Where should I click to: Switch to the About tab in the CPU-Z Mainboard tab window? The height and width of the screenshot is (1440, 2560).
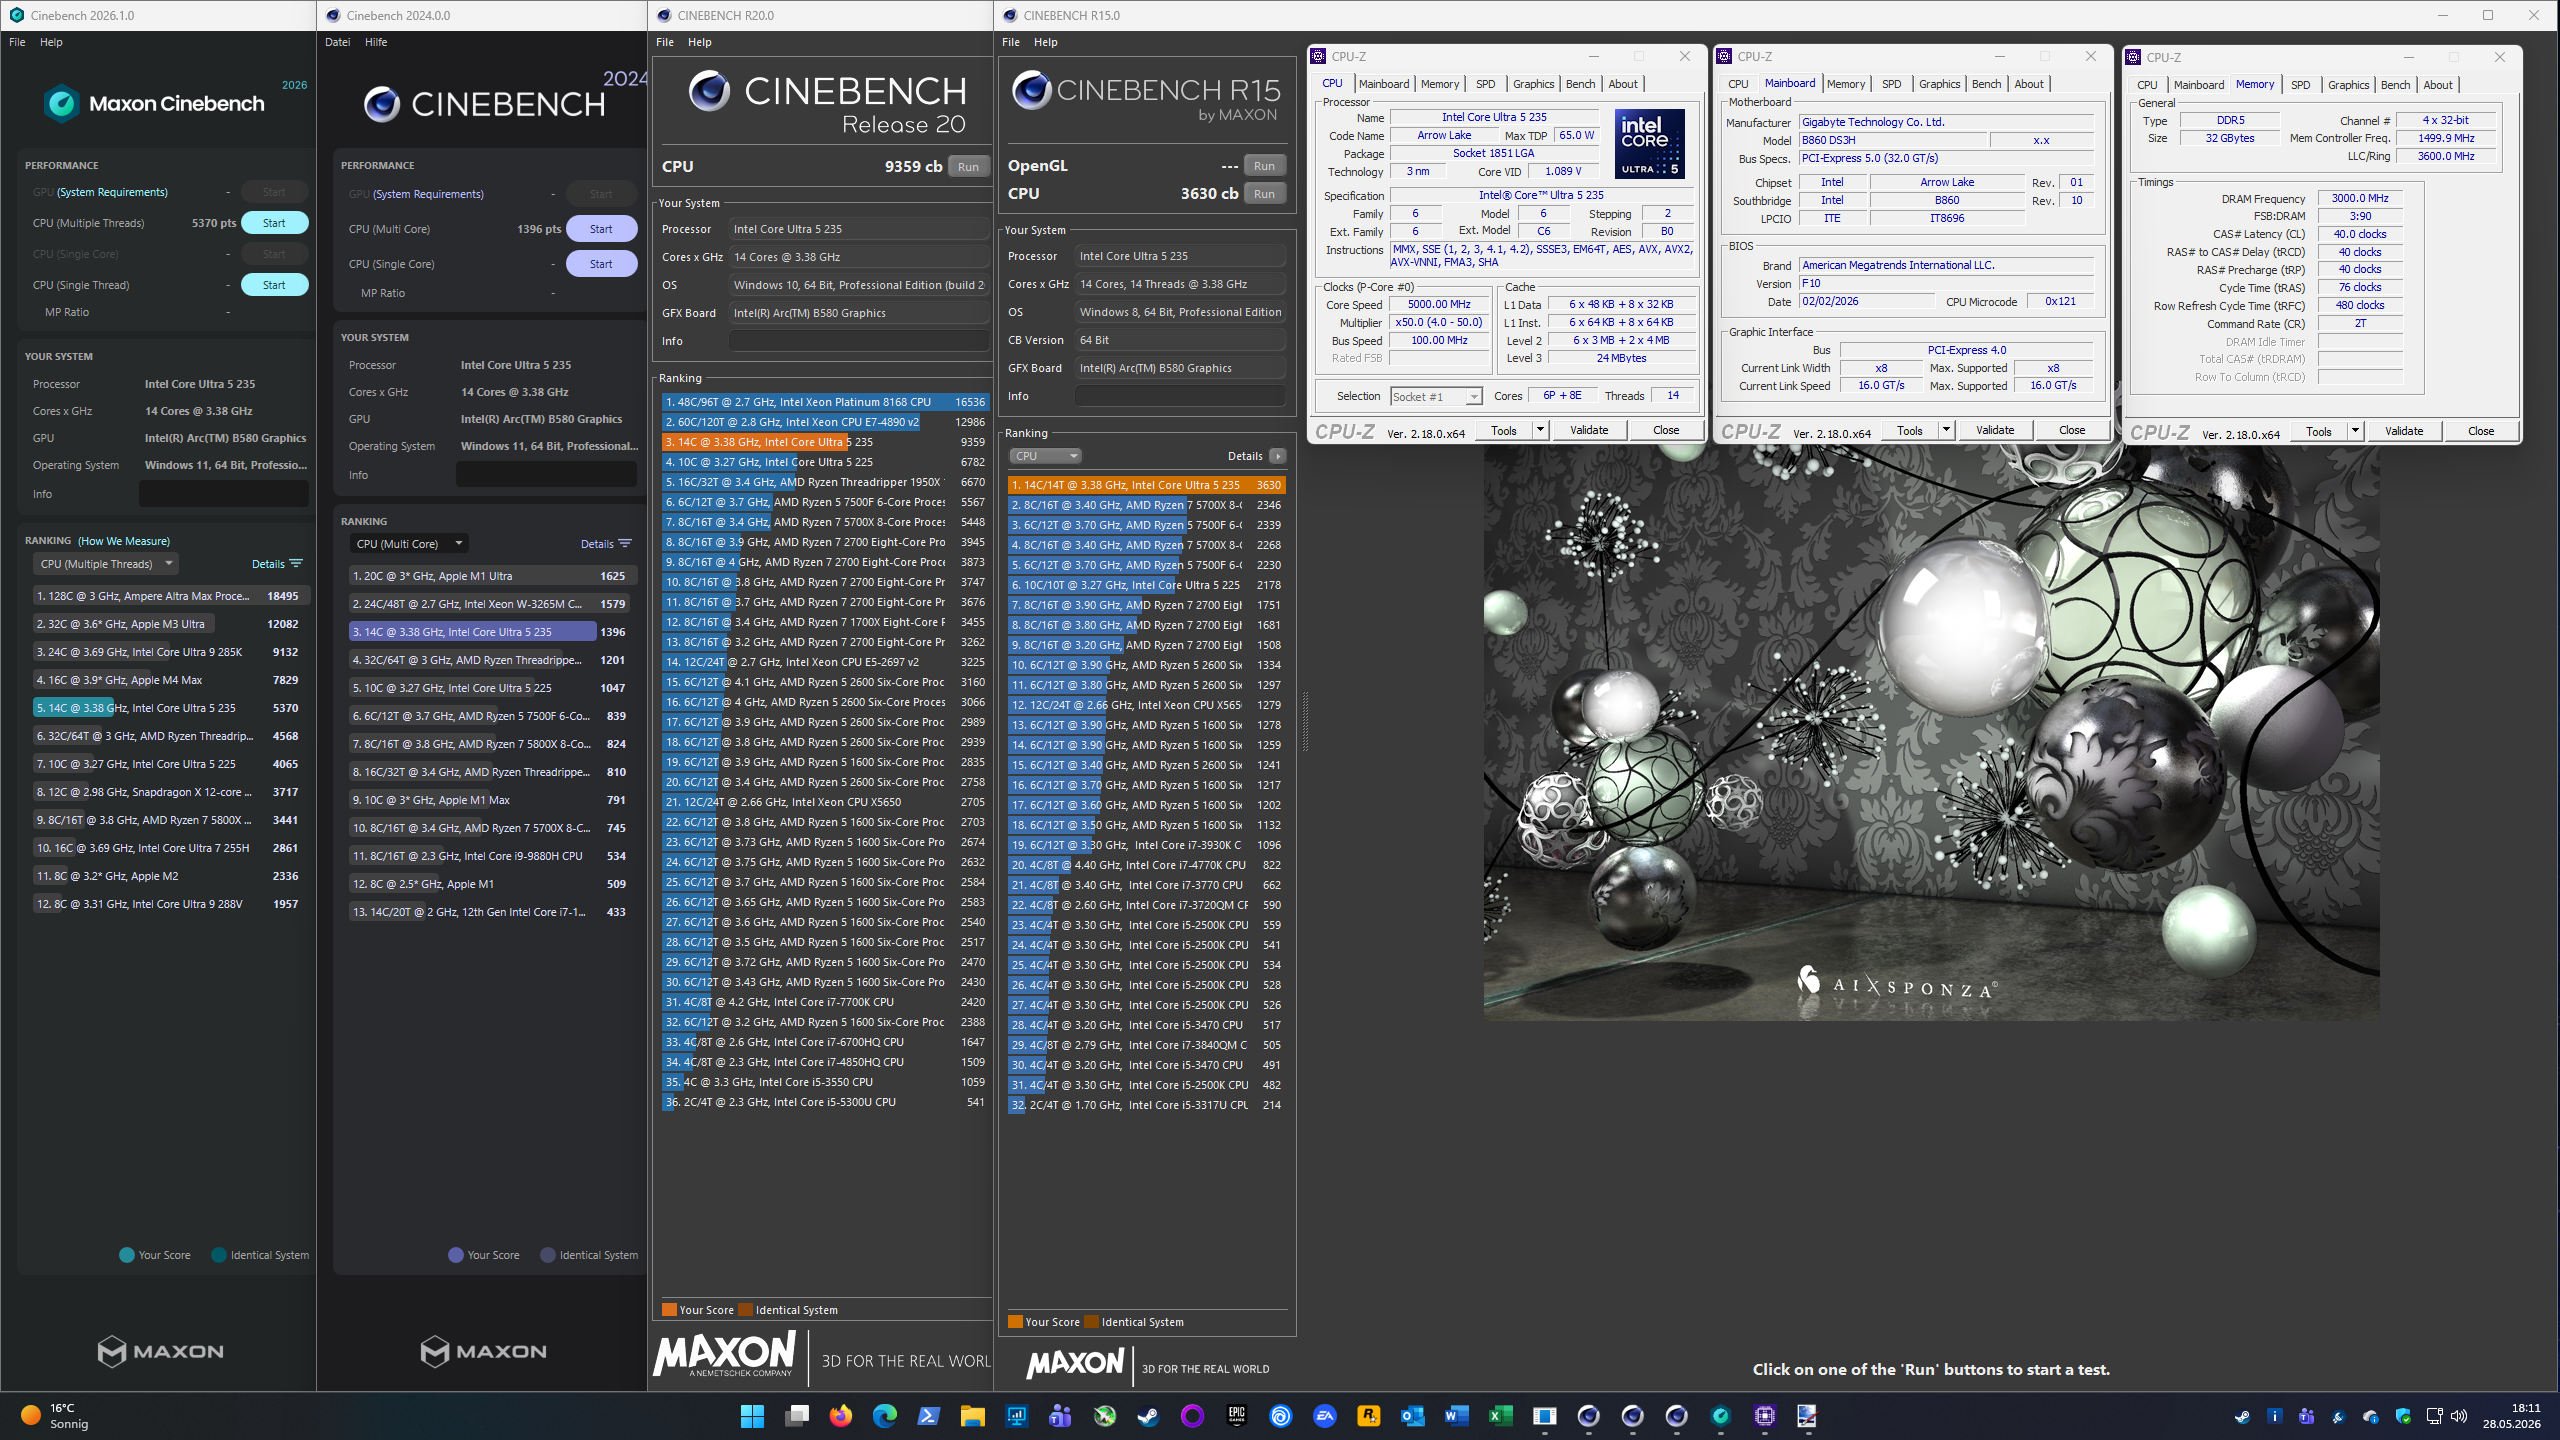coord(2029,84)
